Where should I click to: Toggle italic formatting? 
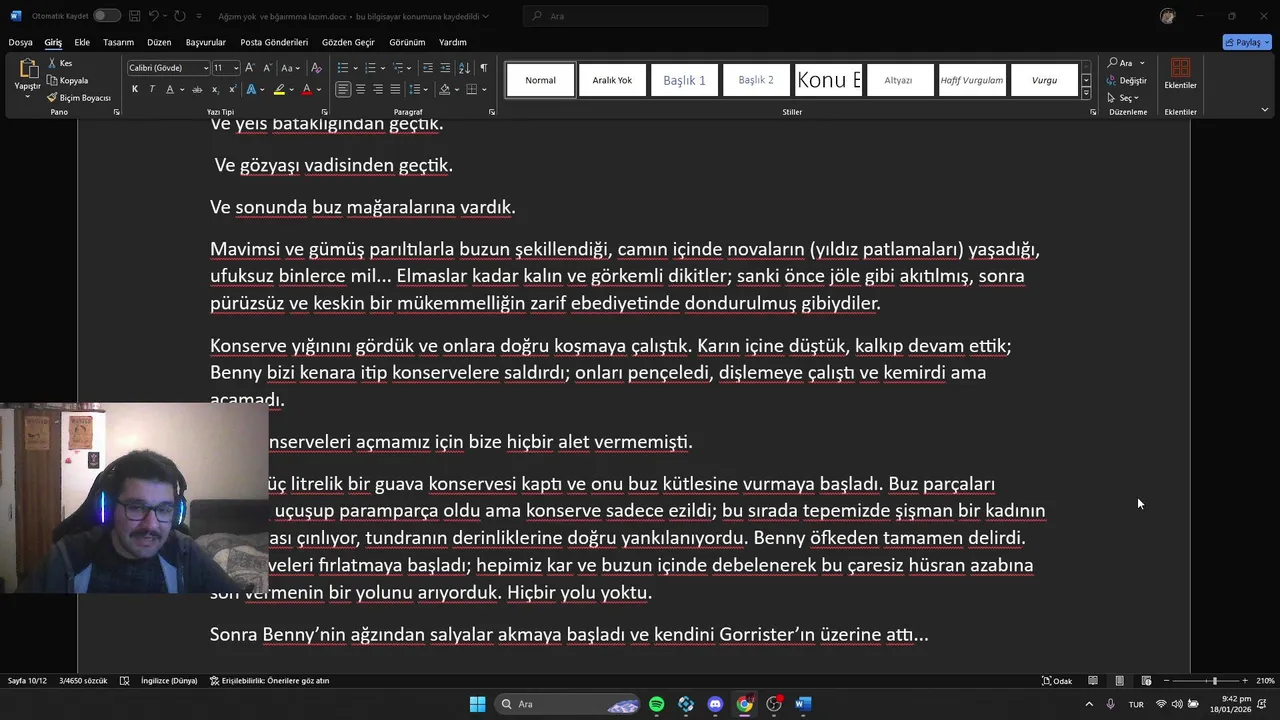point(152,89)
